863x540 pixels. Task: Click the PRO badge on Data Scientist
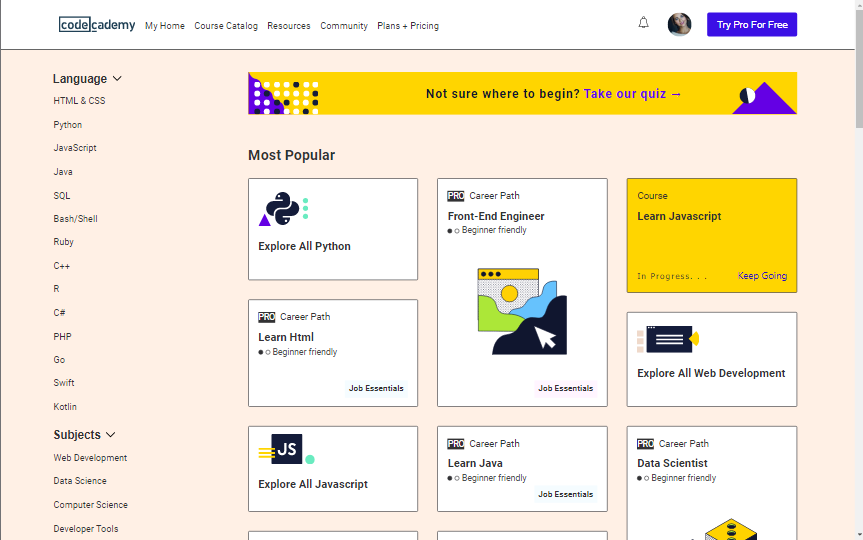point(645,444)
